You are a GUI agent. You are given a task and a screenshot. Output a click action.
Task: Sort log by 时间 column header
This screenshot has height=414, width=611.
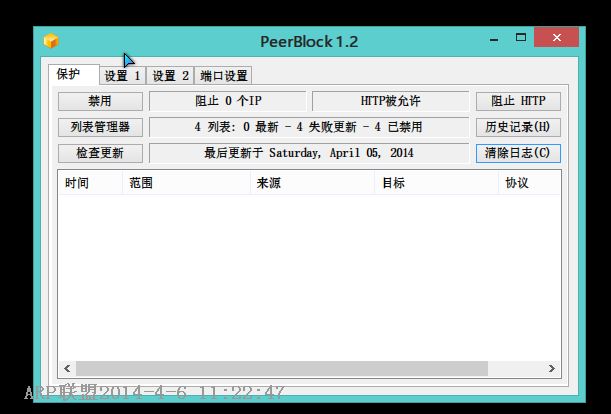tap(90, 183)
